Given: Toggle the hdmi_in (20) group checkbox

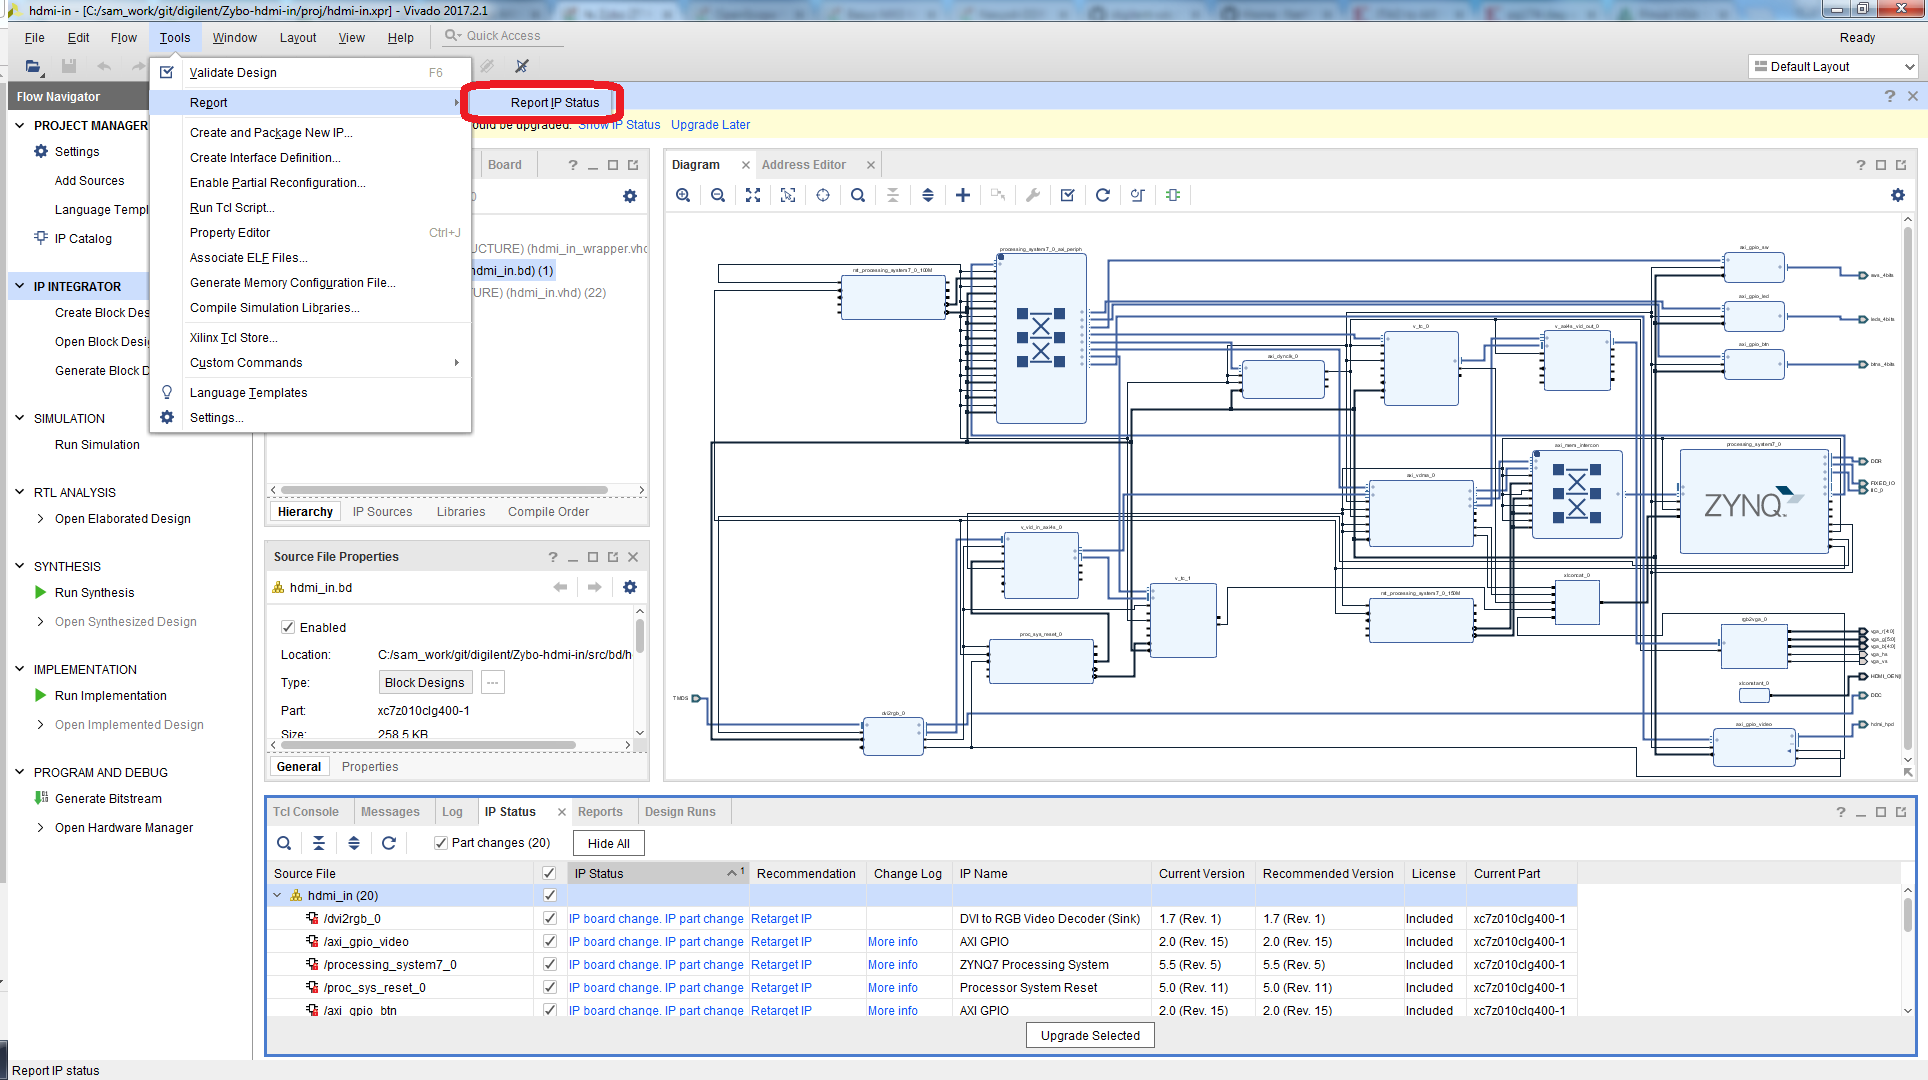Looking at the screenshot, I should tap(549, 895).
